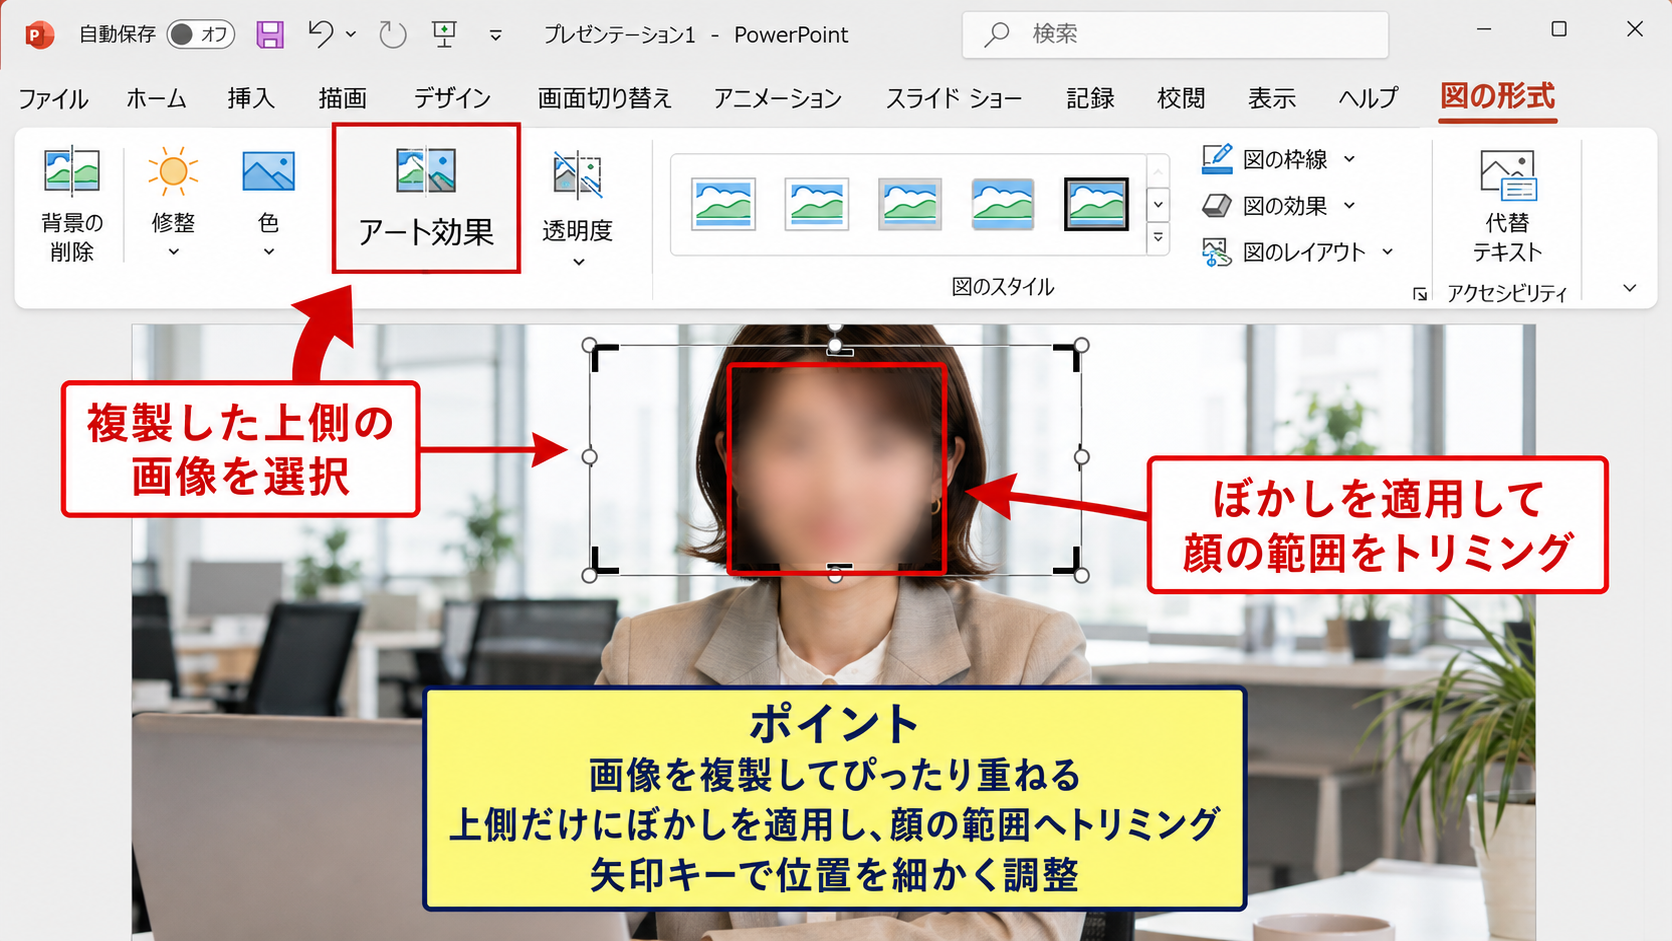This screenshot has width=1672, height=941.
Task: Expand 図の効果 dropdown arrow
Action: click(x=1349, y=205)
